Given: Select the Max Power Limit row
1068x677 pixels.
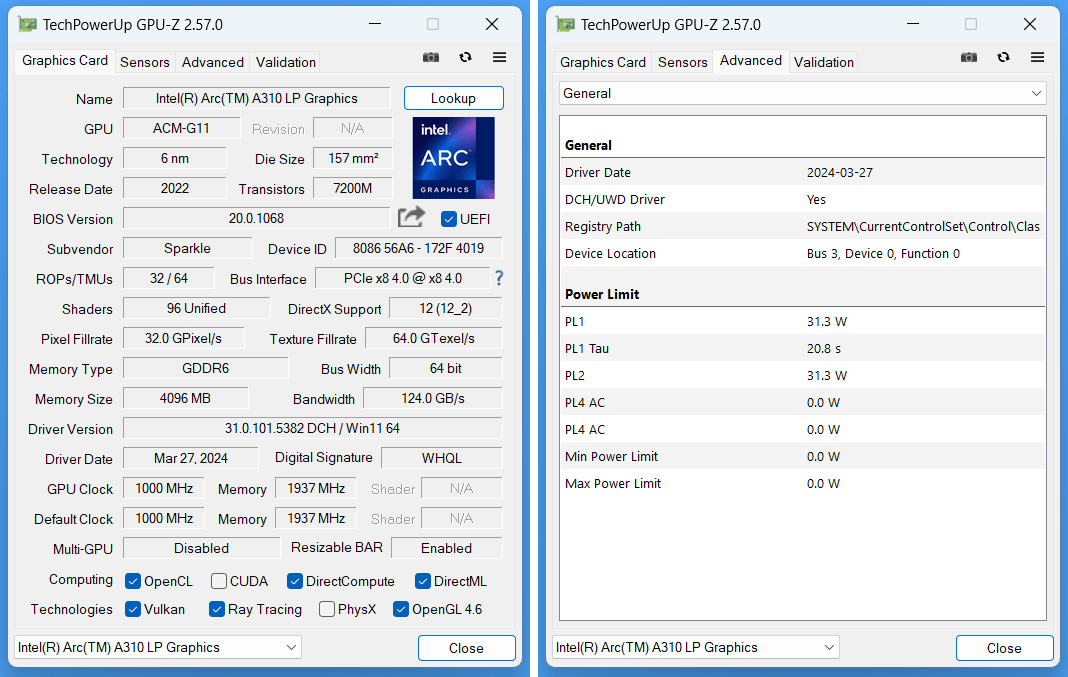Looking at the screenshot, I should click(802, 484).
